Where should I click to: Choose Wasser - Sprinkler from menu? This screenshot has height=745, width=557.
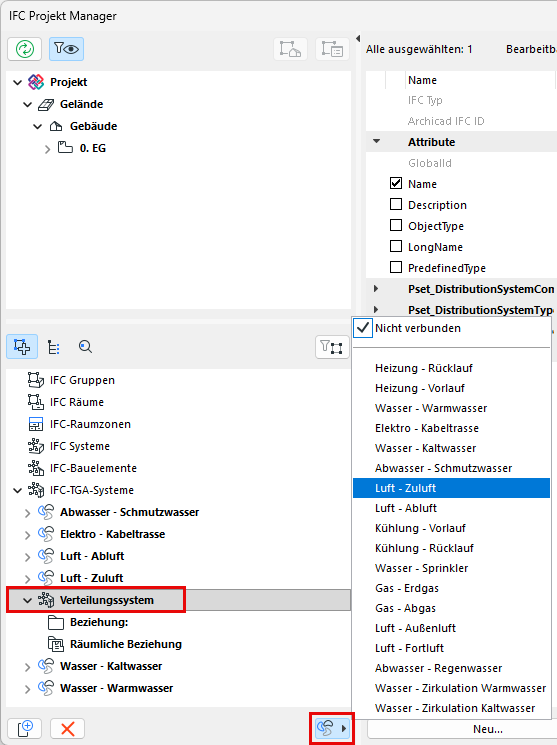tap(451, 568)
